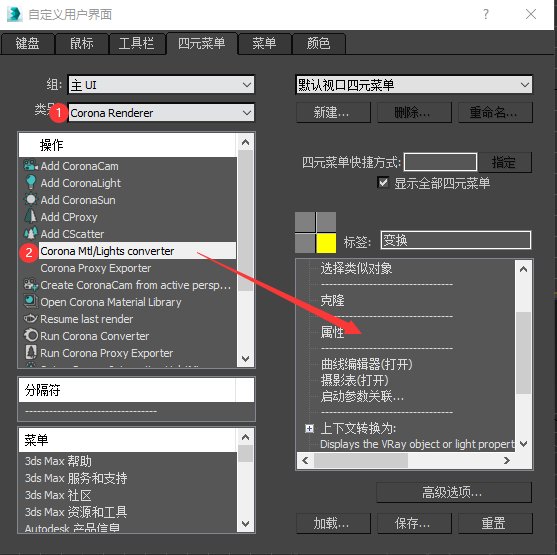Expand the 上下文转换为 tree node
This screenshot has height=555, width=557.
click(x=309, y=429)
